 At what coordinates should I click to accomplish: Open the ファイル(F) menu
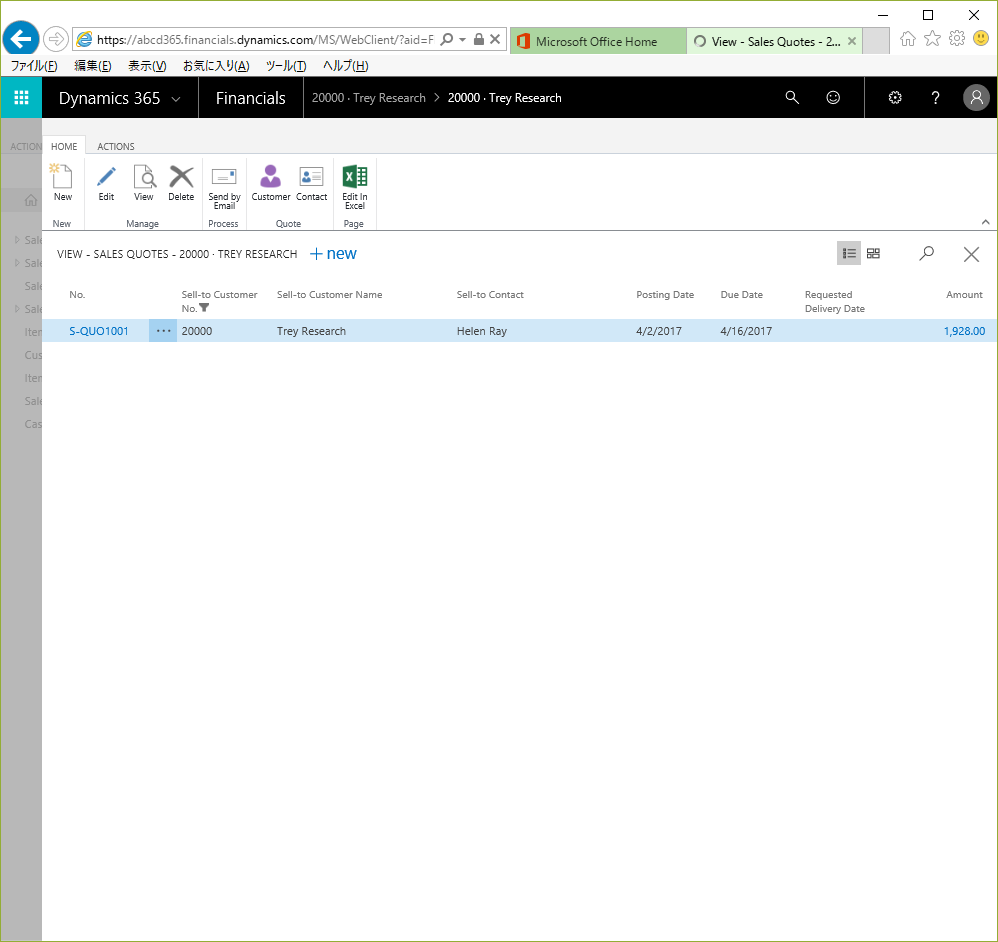coord(34,66)
